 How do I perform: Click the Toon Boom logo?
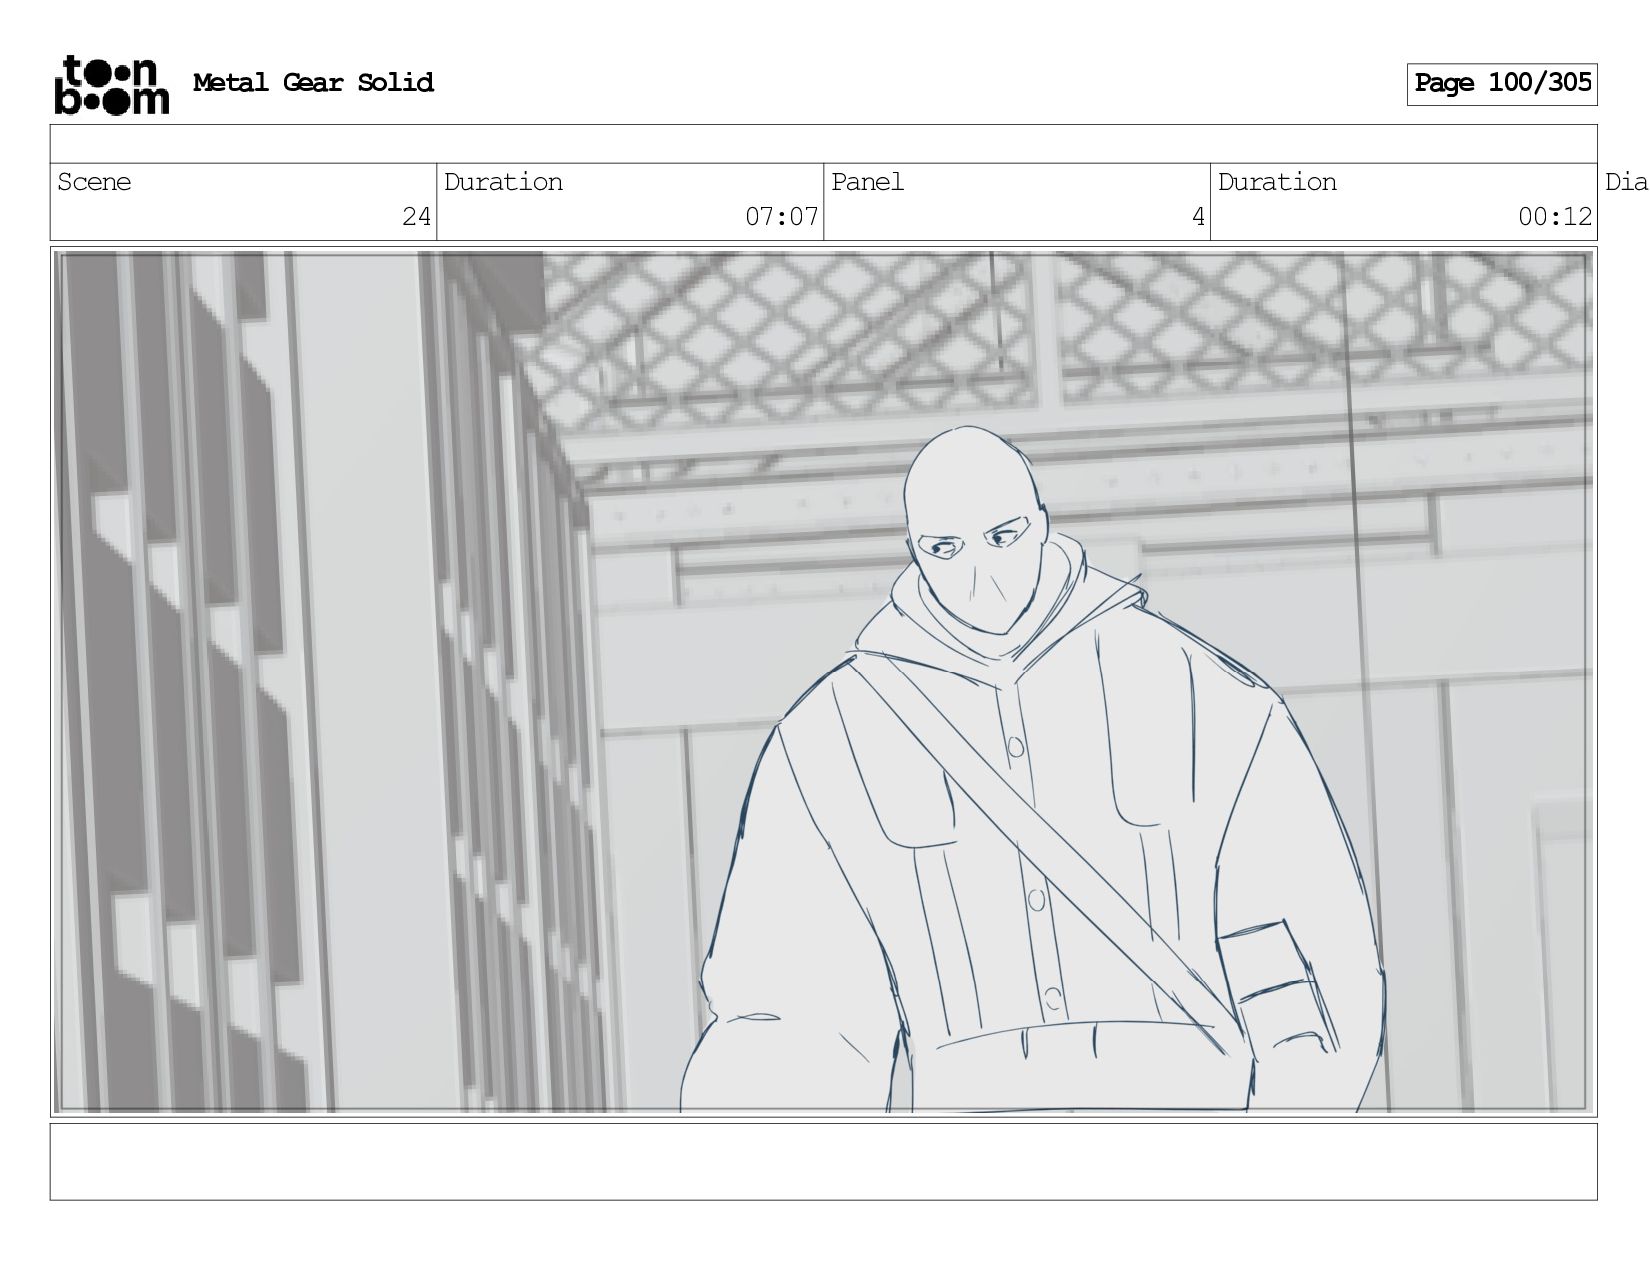click(111, 84)
